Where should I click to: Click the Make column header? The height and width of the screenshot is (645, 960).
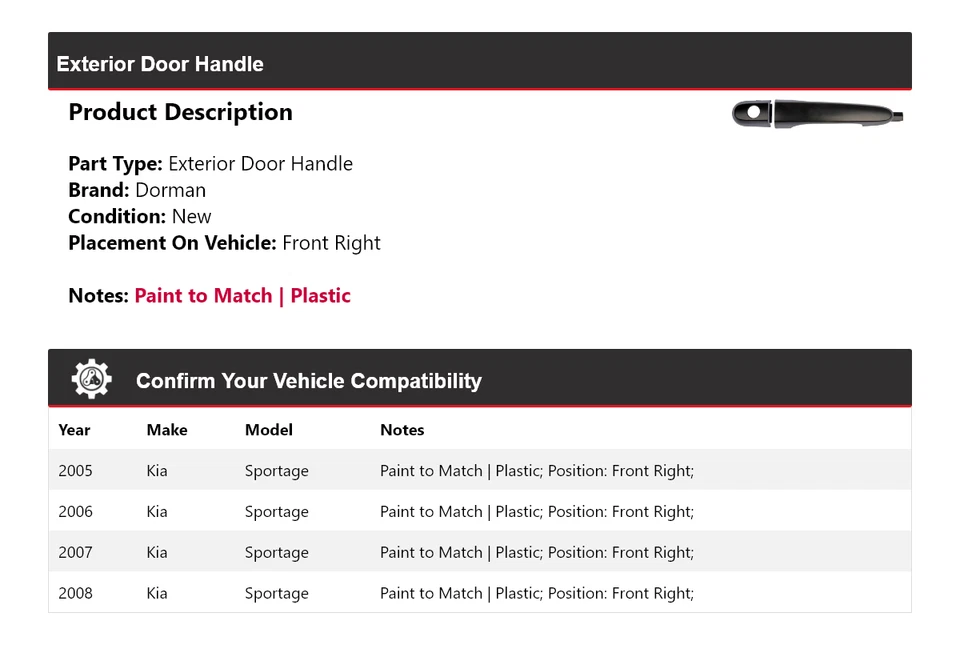[x=167, y=430]
